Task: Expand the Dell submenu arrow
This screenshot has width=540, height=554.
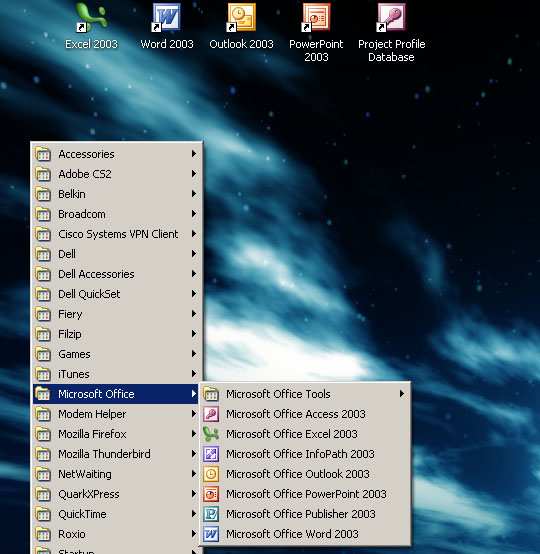Action: (x=194, y=254)
